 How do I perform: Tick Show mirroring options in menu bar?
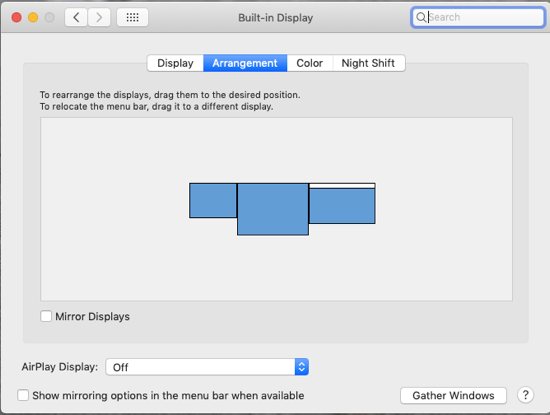[x=23, y=395]
